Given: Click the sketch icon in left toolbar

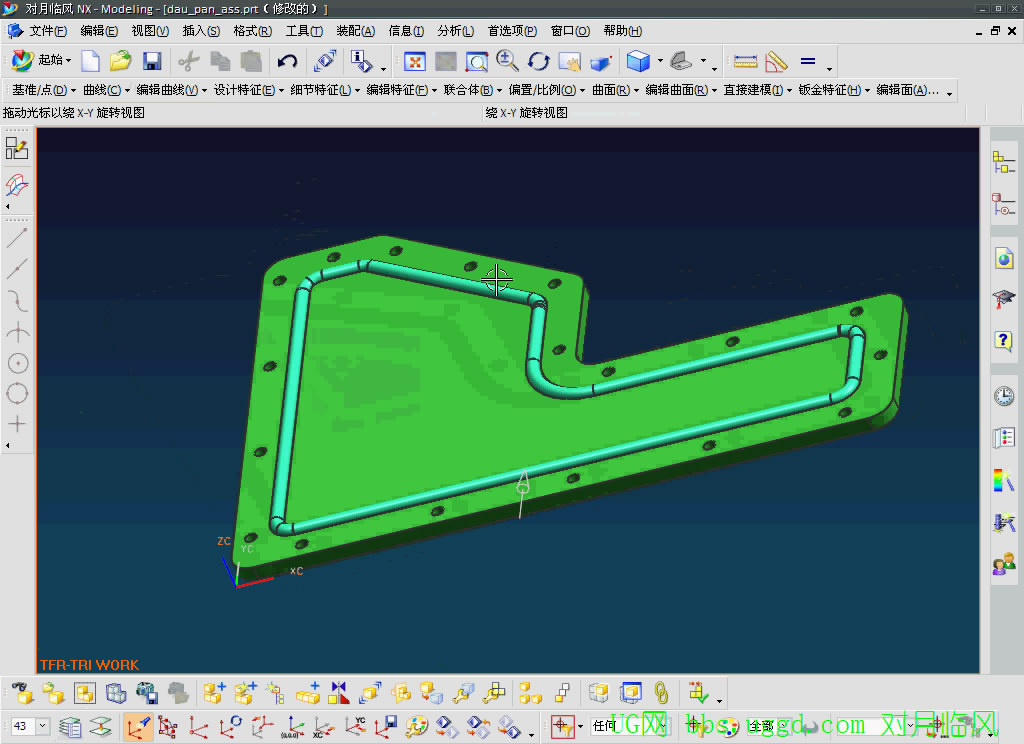Looking at the screenshot, I should pos(17,149).
